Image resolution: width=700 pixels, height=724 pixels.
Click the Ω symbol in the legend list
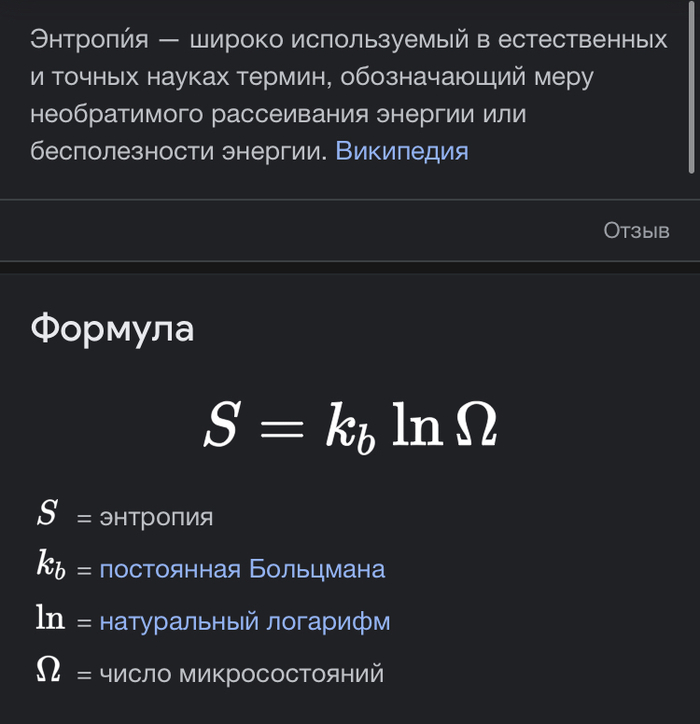tap(48, 671)
